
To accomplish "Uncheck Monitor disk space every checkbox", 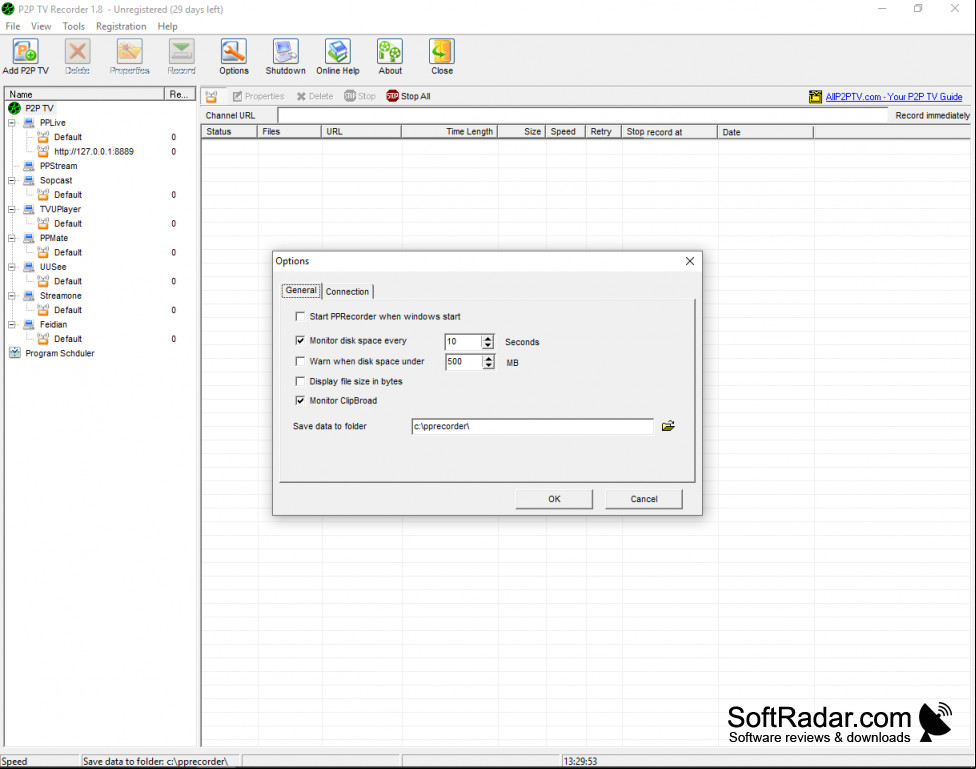I will pos(300,341).
